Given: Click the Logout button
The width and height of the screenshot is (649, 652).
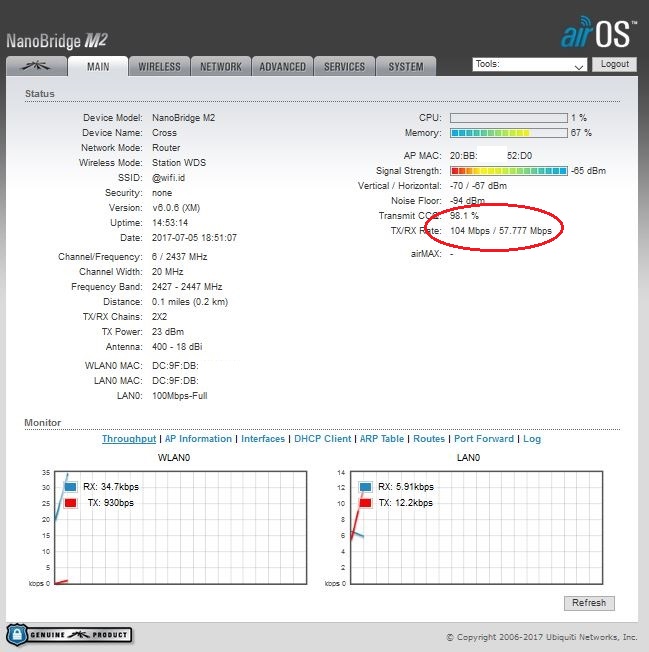Looking at the screenshot, I should point(614,64).
